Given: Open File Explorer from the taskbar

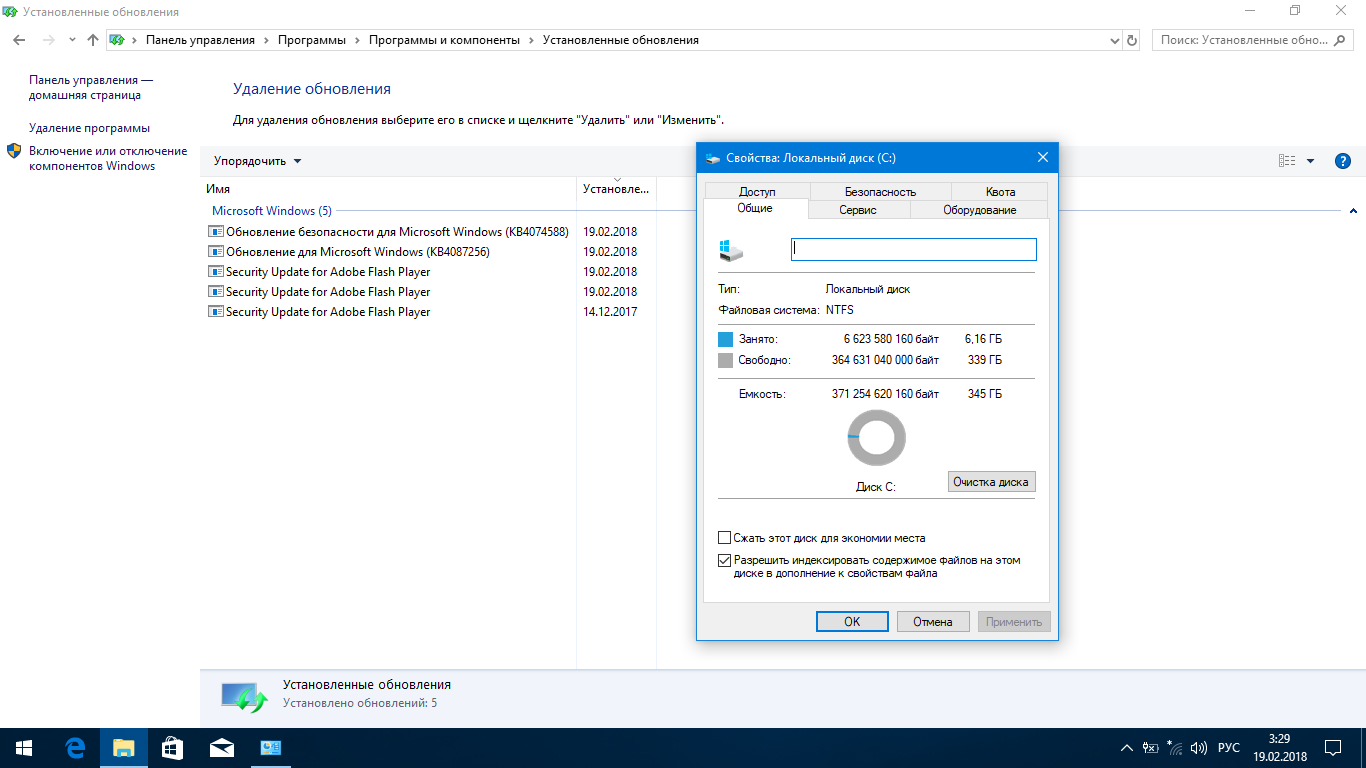Looking at the screenshot, I should tap(123, 748).
